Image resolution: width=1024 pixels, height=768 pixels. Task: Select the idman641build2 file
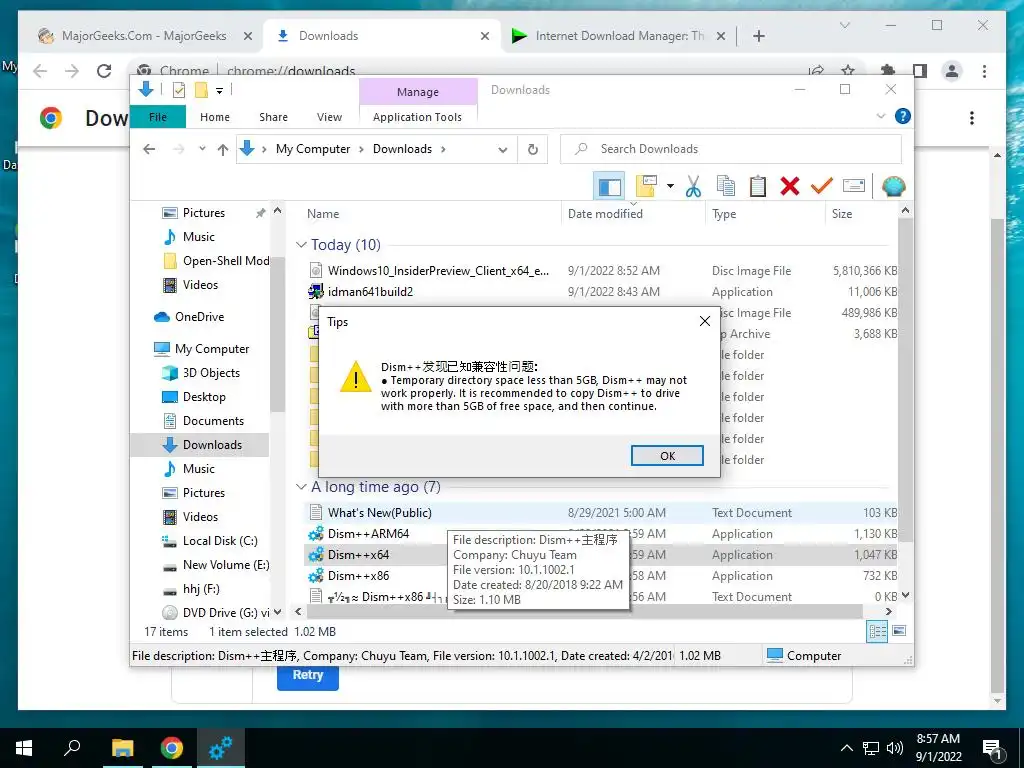[x=370, y=292]
